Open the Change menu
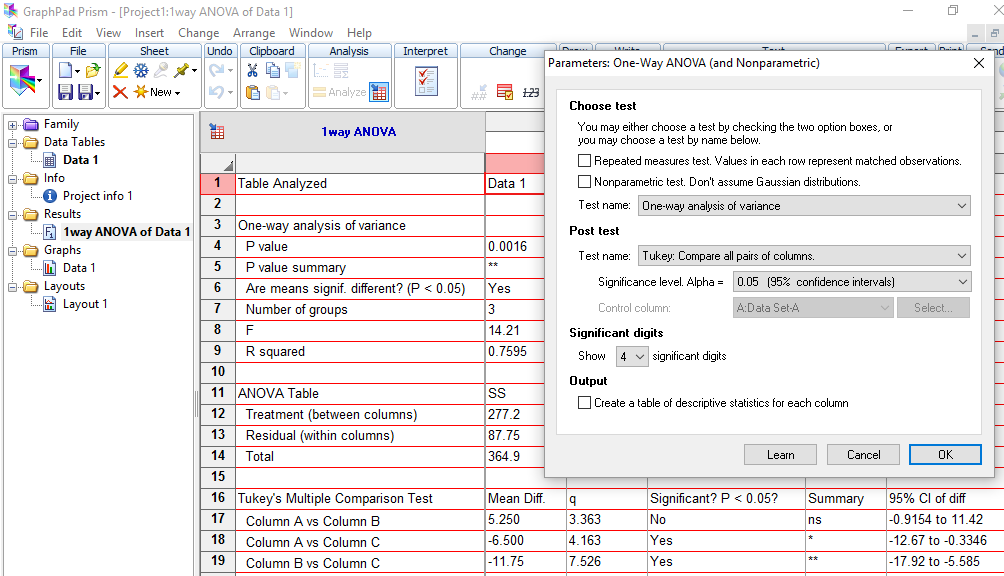The width and height of the screenshot is (1004, 576). [198, 33]
